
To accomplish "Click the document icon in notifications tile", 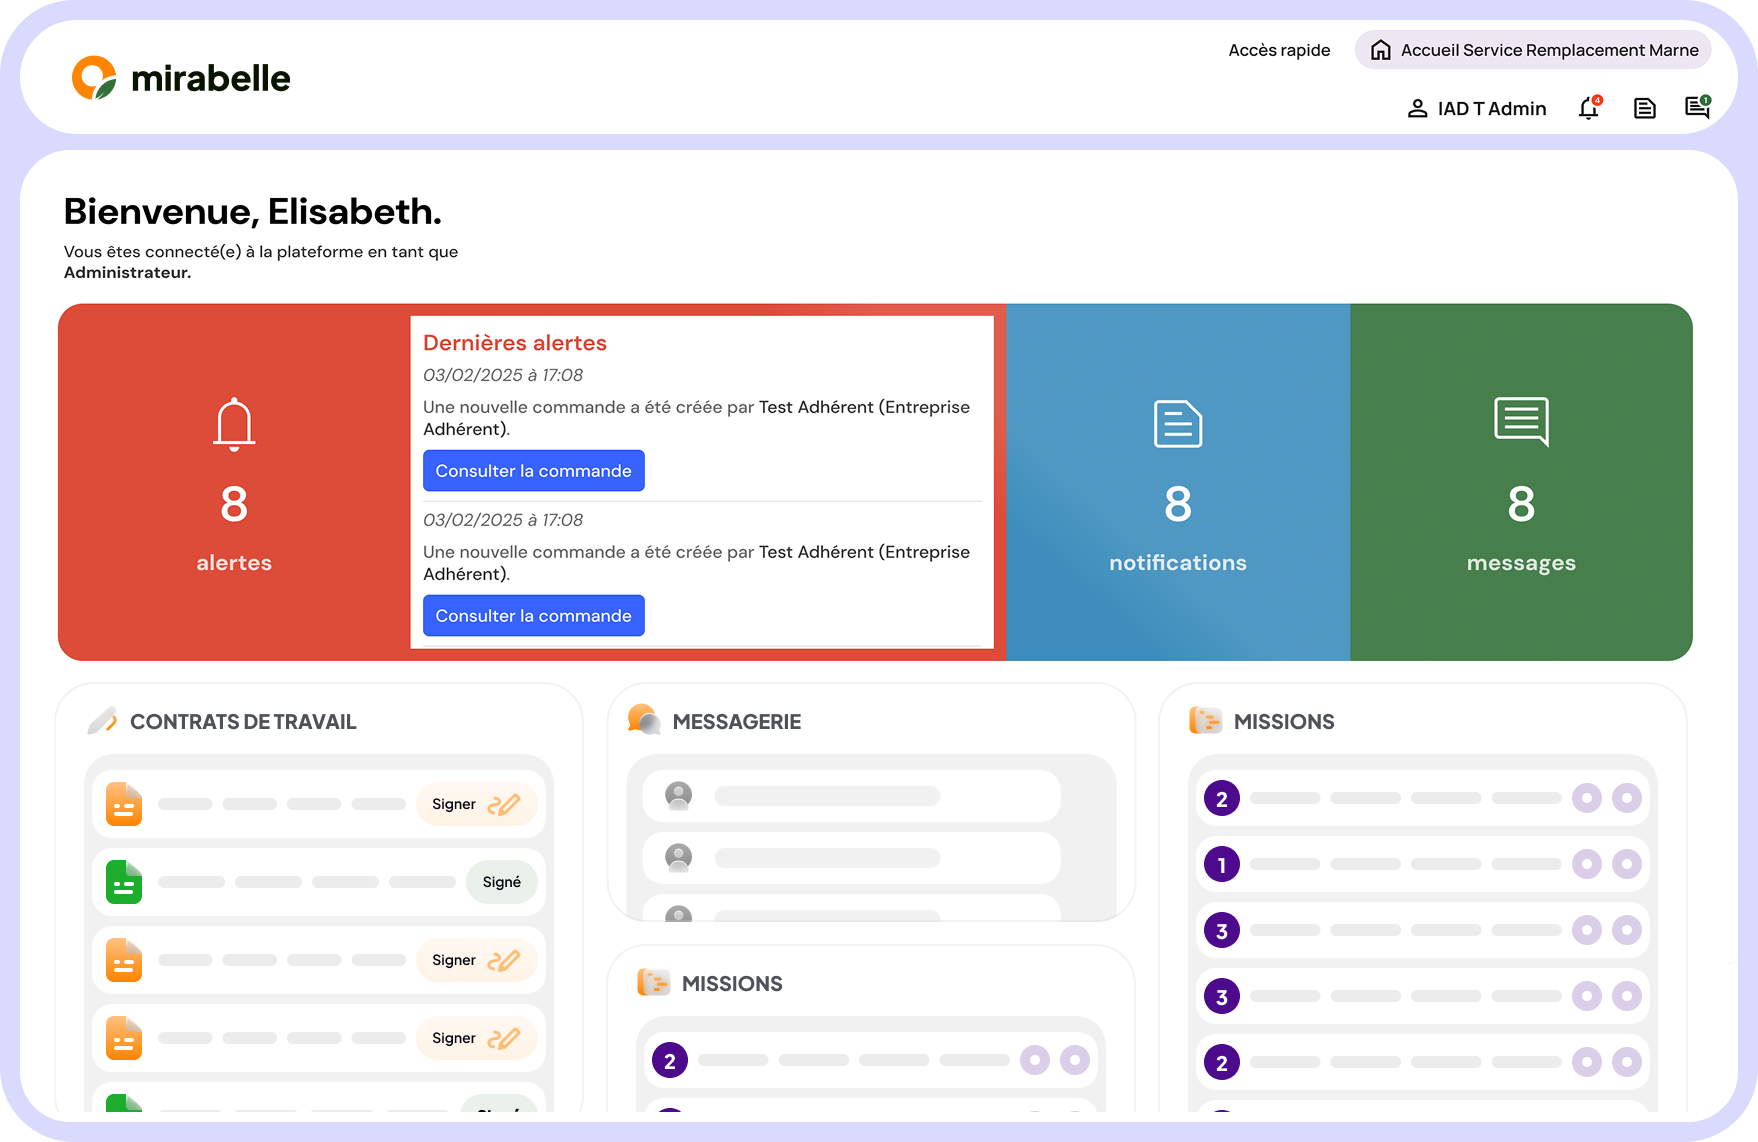I will click(1178, 423).
